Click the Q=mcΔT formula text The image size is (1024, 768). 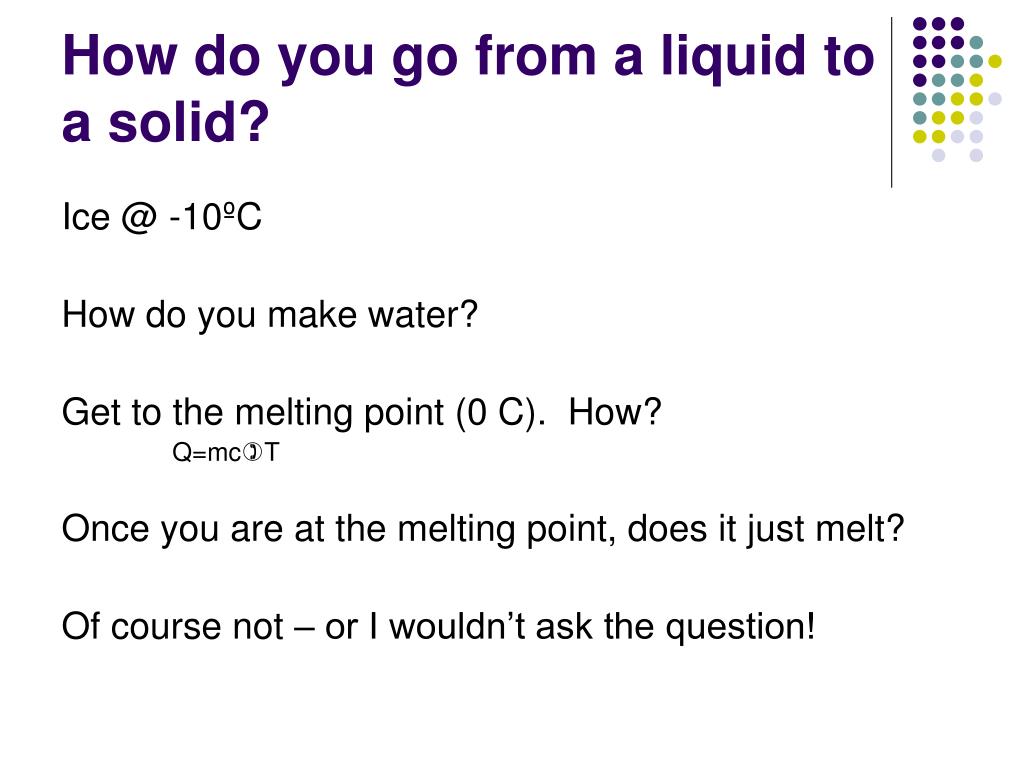click(x=226, y=453)
